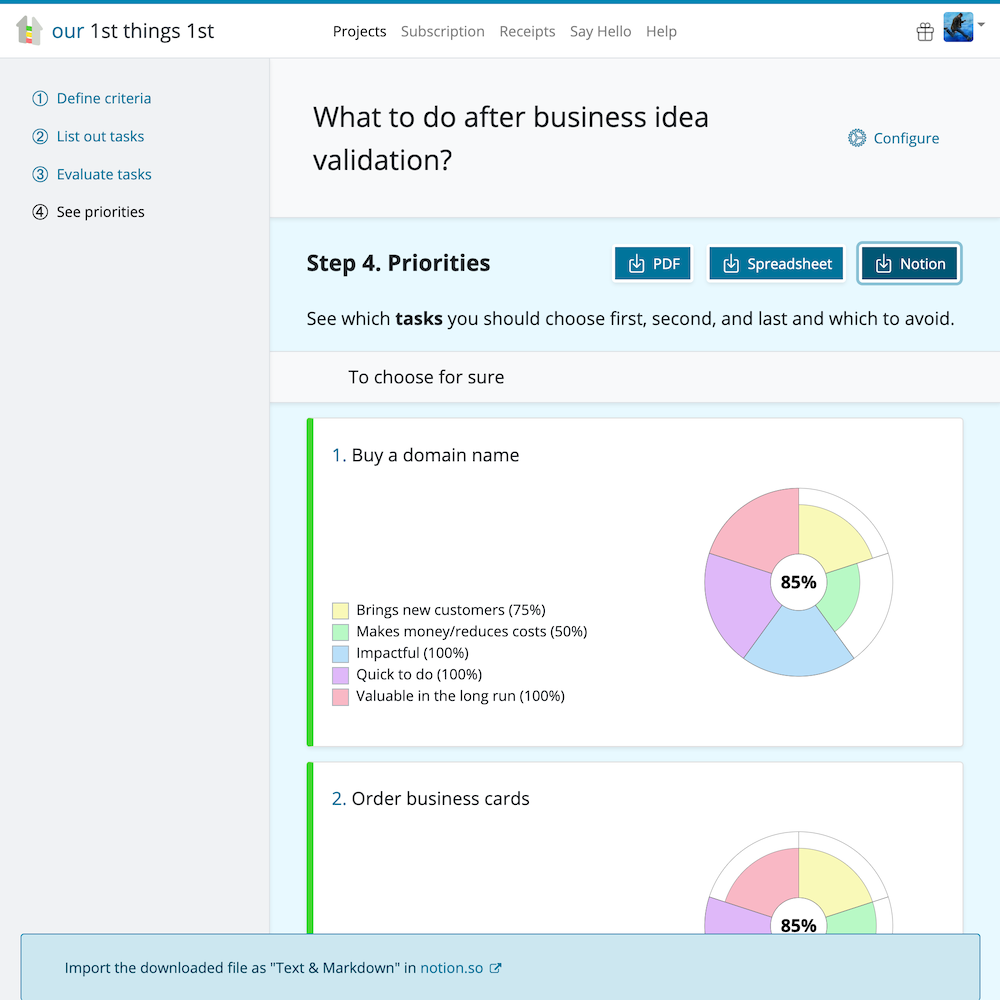Open the Say Hello page

click(x=601, y=31)
